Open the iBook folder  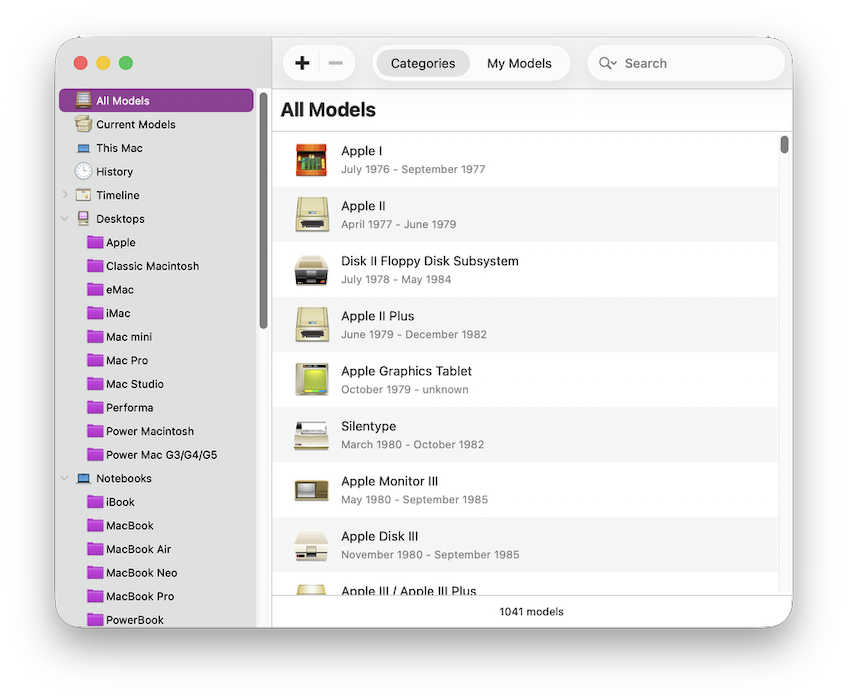click(110, 502)
